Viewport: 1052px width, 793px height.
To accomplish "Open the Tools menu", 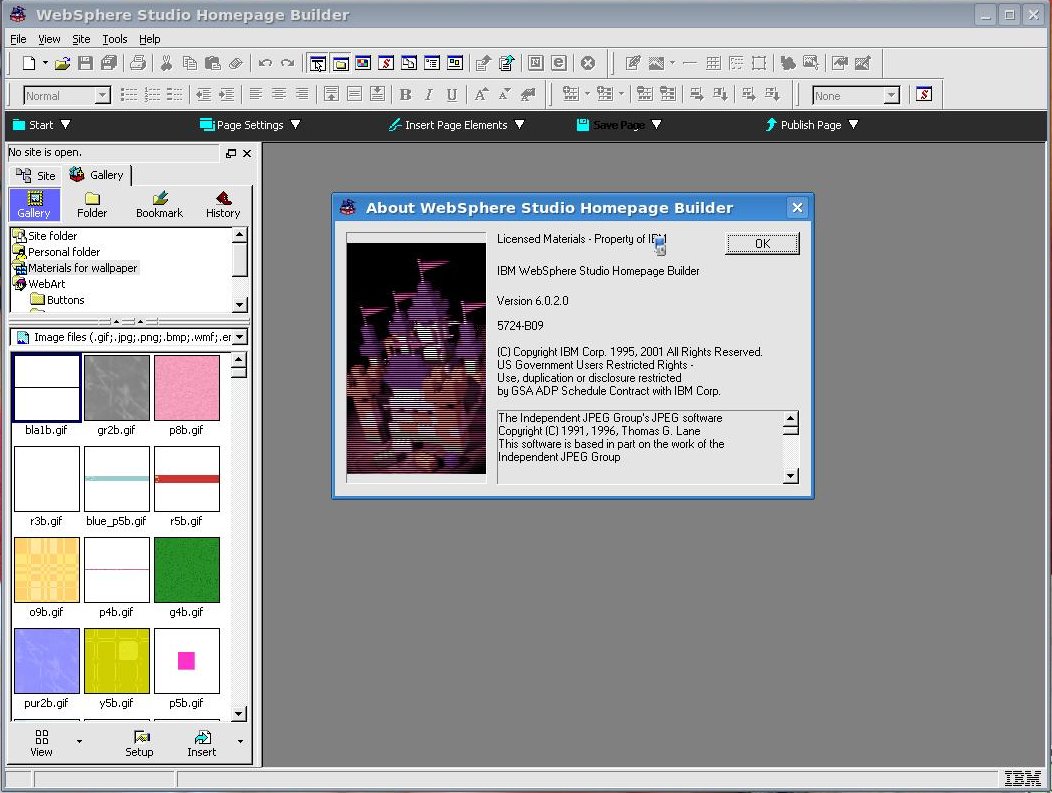I will point(114,39).
